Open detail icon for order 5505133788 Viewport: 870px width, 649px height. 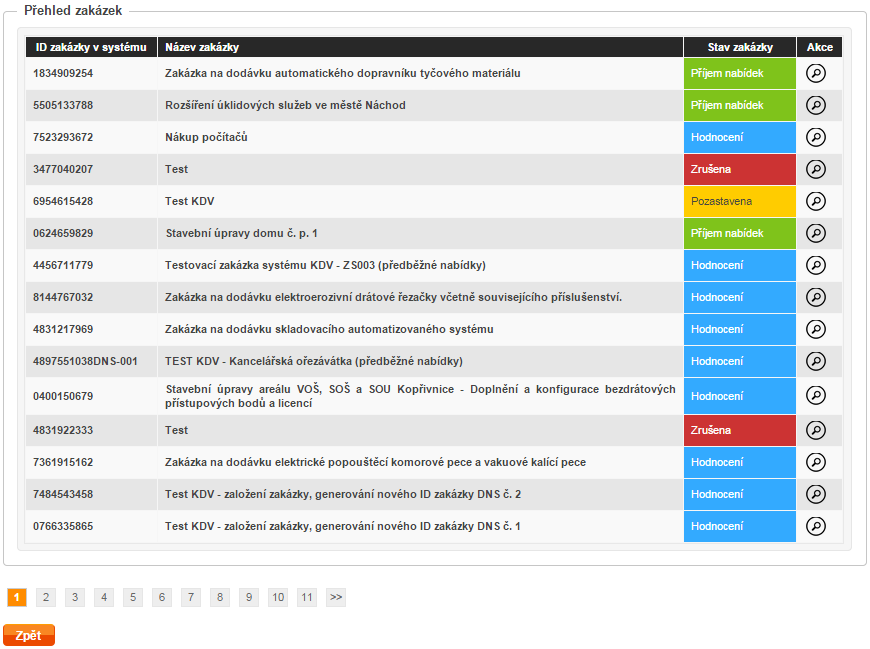click(816, 105)
